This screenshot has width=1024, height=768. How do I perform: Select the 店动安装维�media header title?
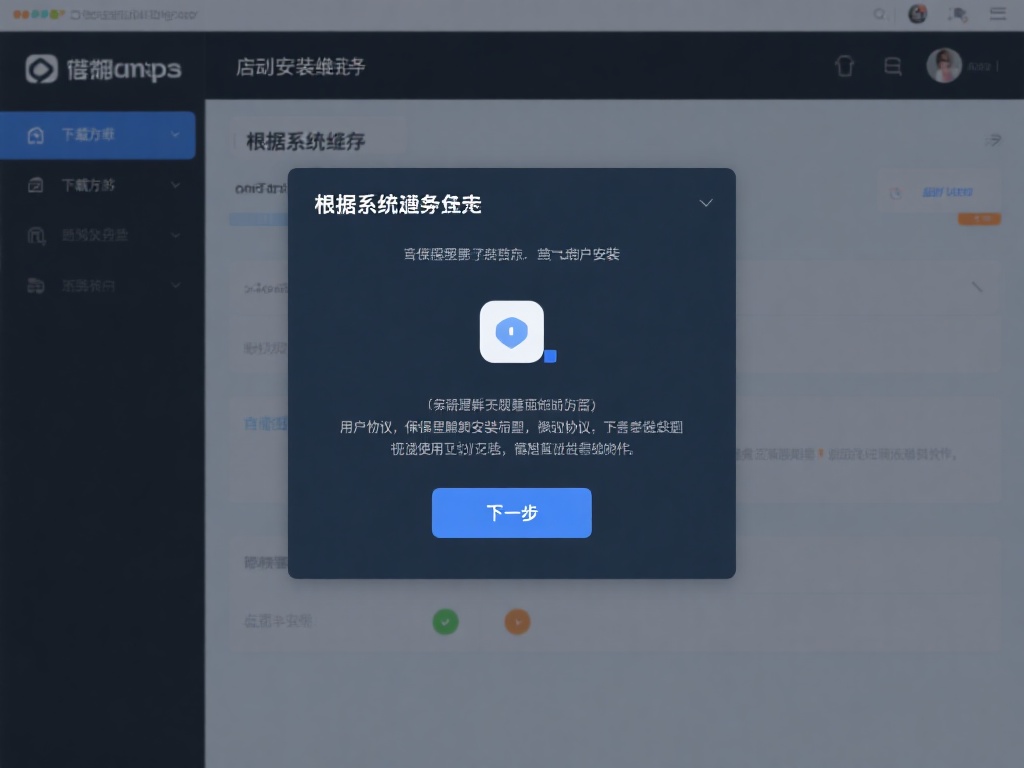[298, 66]
